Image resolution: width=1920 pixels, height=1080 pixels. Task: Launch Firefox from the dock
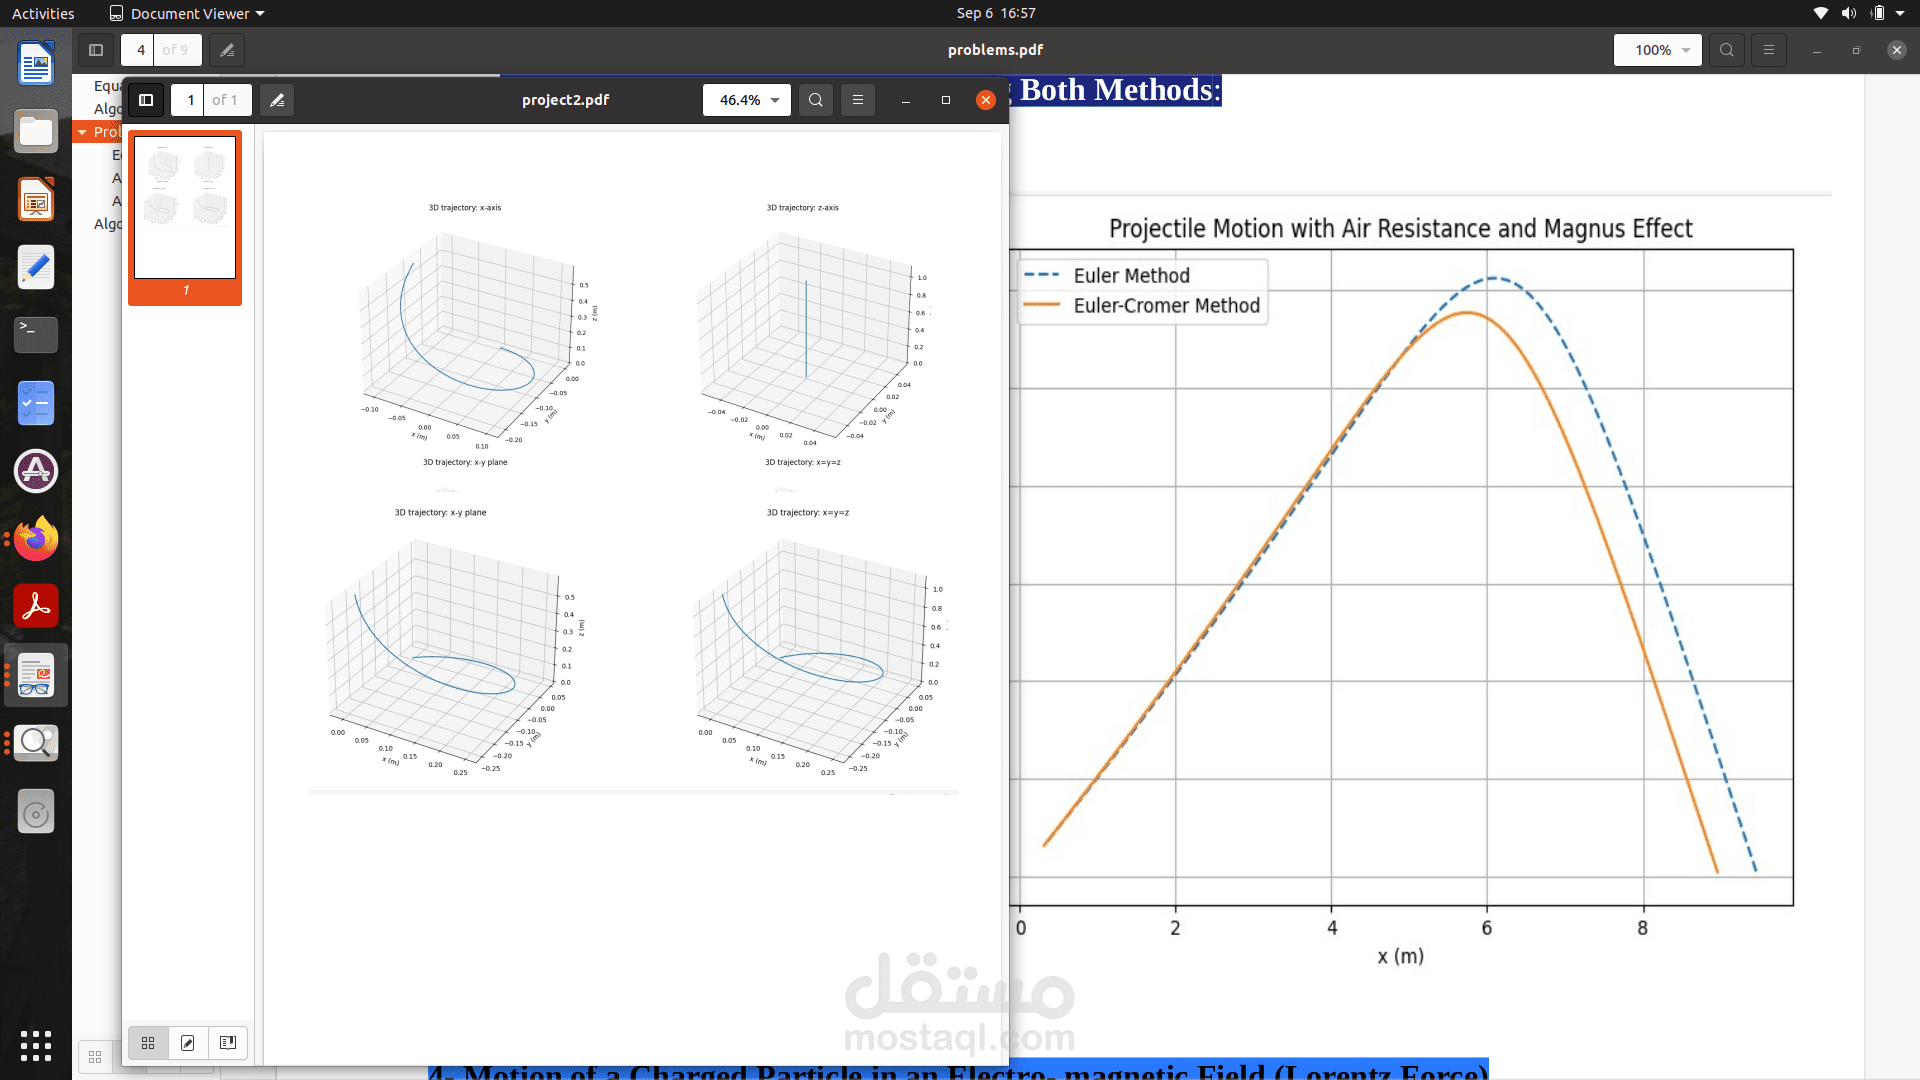point(36,539)
